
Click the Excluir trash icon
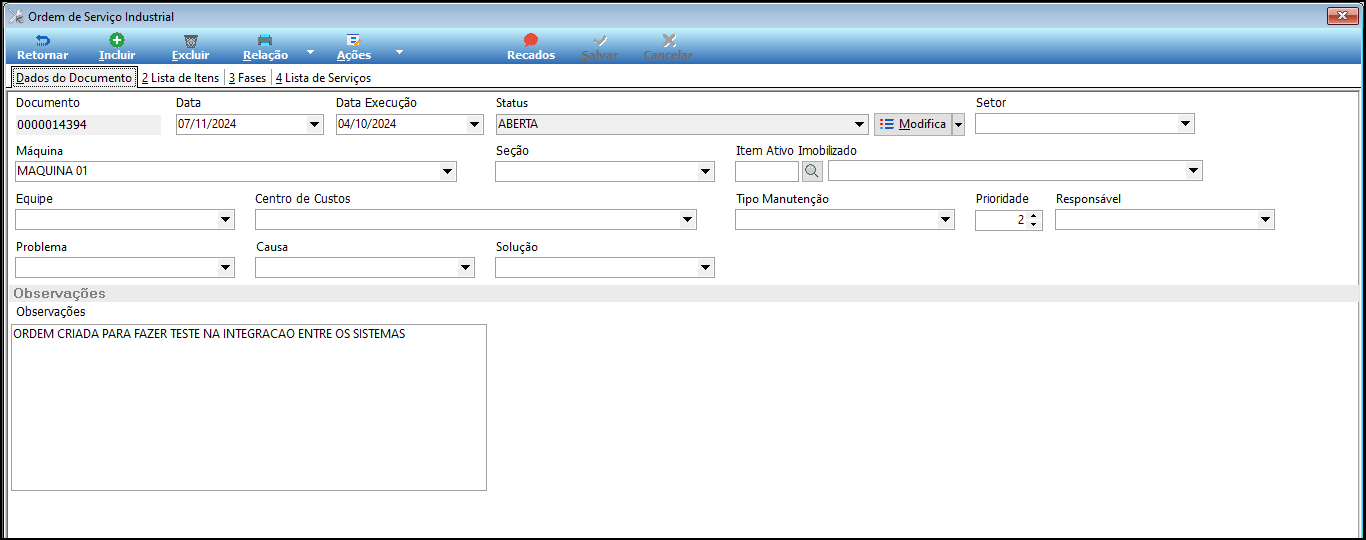[190, 41]
